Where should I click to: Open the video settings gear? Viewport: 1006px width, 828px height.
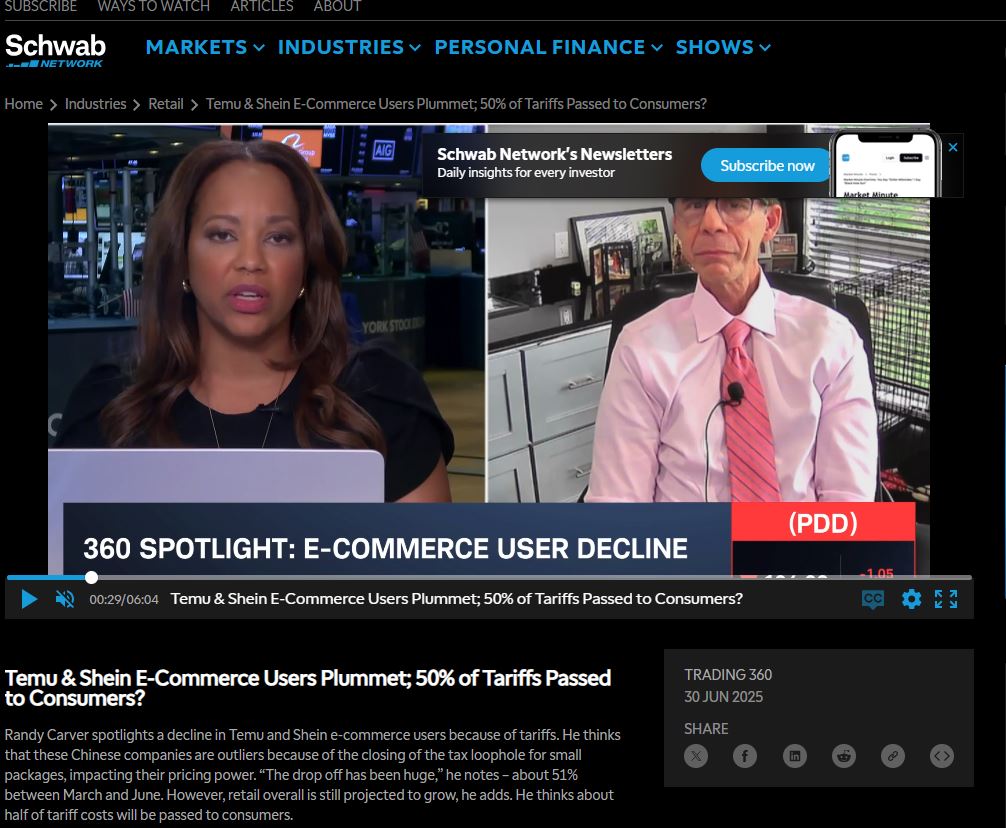911,599
